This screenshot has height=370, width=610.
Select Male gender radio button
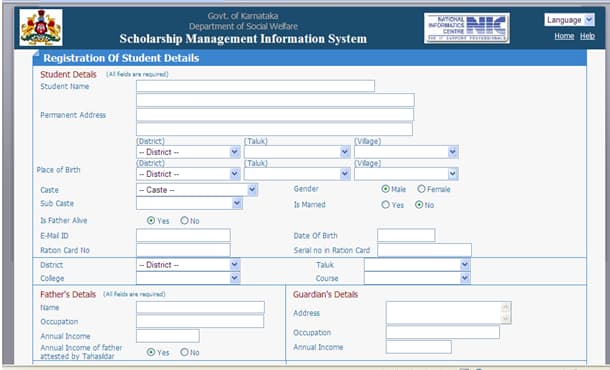(386, 189)
